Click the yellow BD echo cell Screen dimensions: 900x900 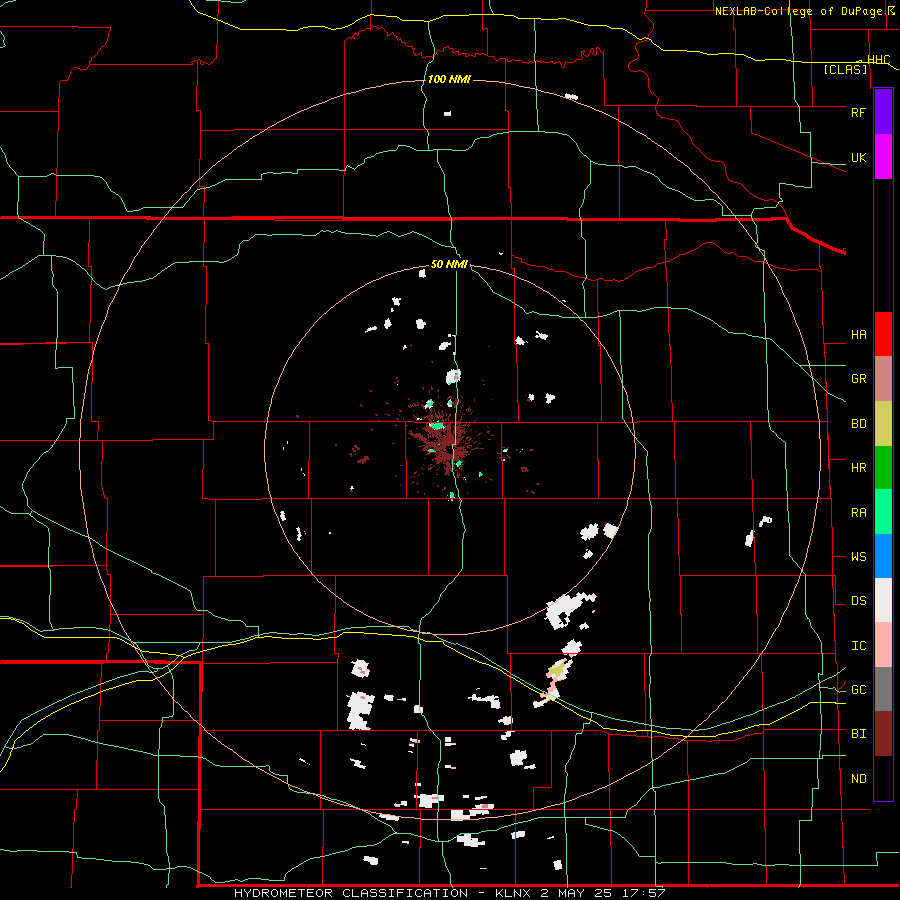(x=556, y=670)
